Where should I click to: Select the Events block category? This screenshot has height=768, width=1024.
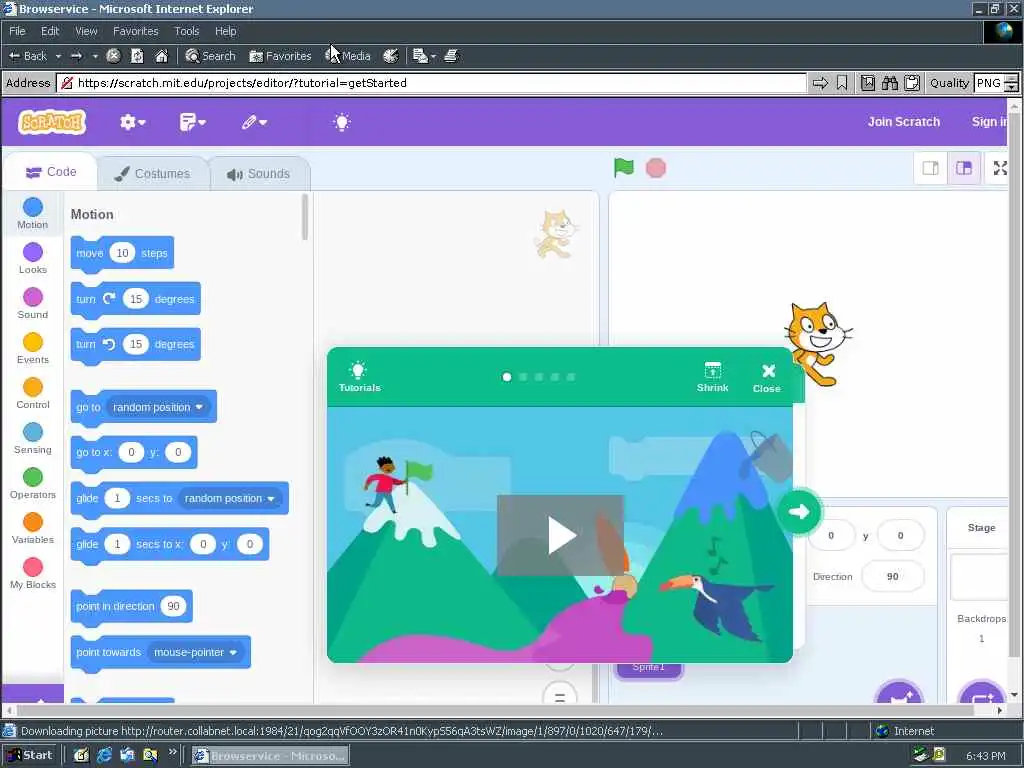click(x=33, y=349)
